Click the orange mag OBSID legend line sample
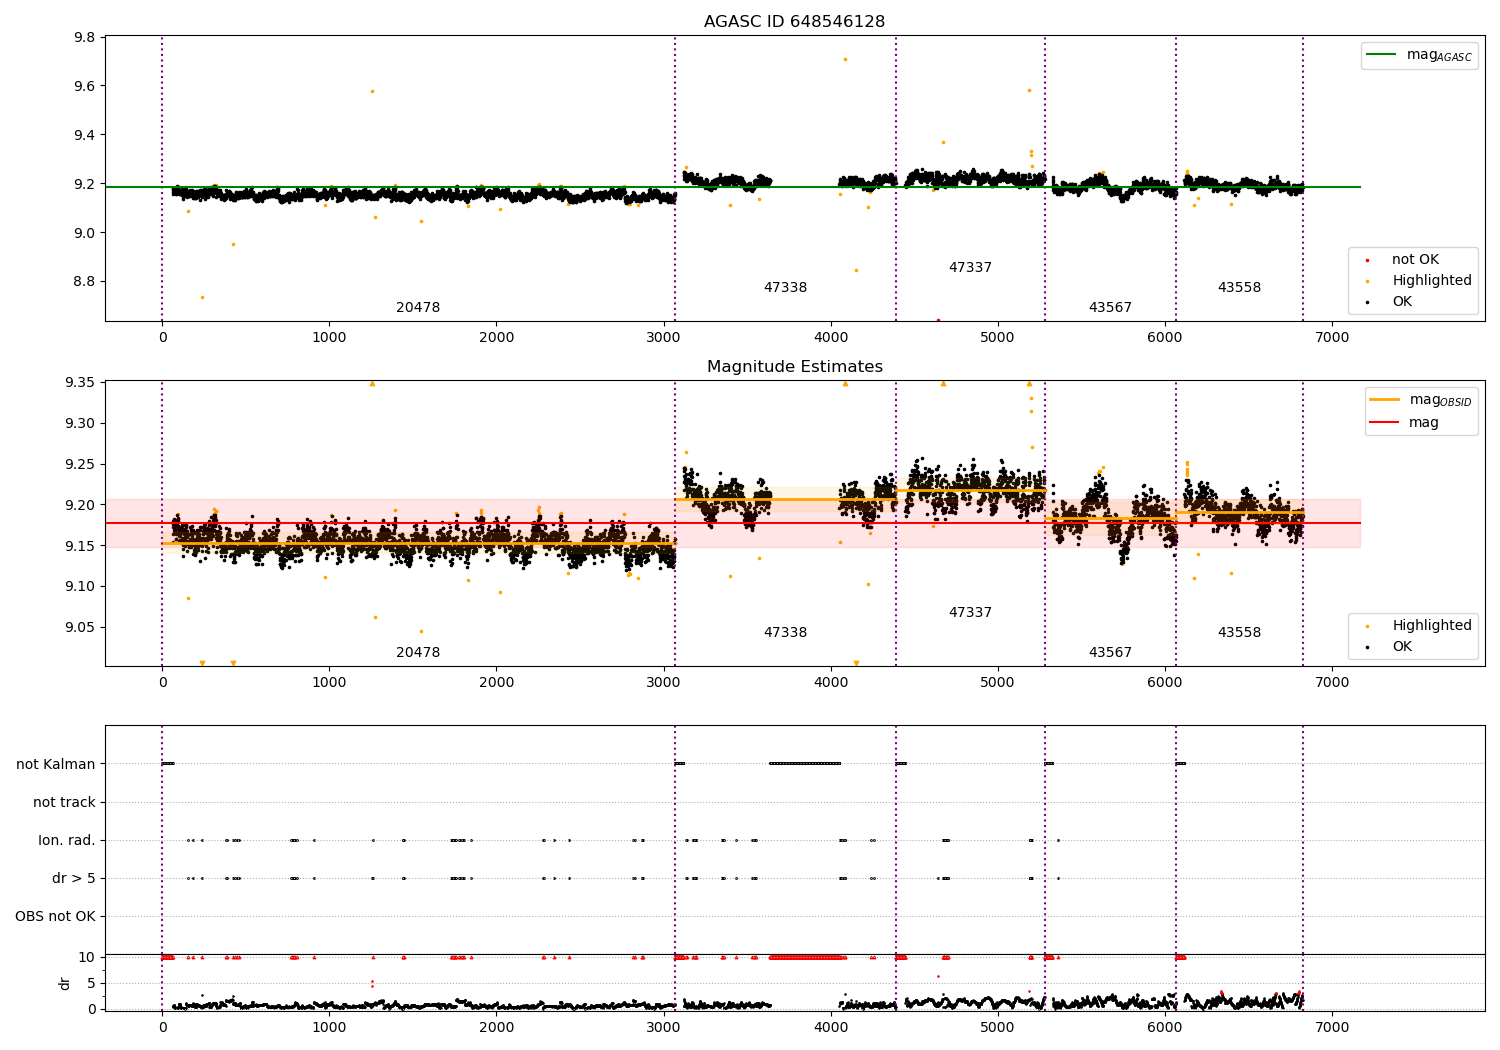 pyautogui.click(x=1385, y=400)
